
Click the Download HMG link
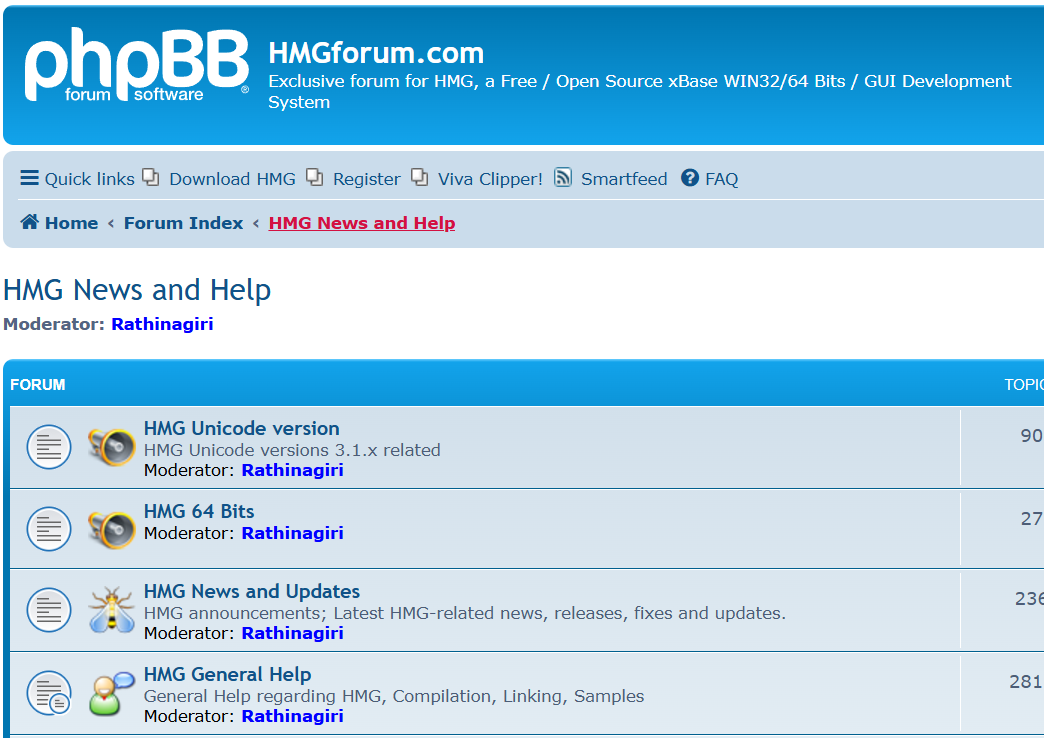[232, 179]
